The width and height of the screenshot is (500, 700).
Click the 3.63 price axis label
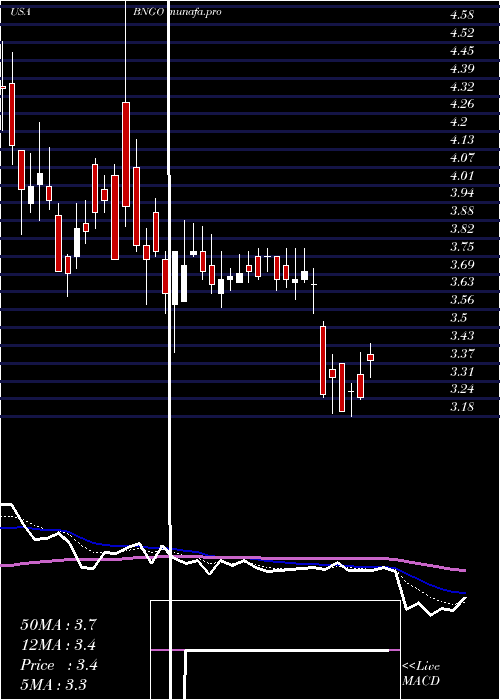tap(462, 282)
